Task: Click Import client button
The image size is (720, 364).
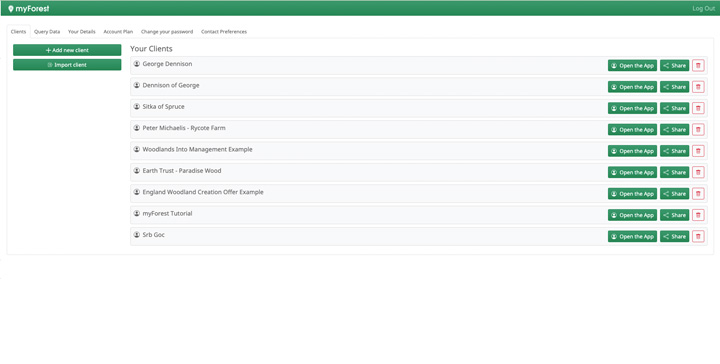Action: pos(67,65)
